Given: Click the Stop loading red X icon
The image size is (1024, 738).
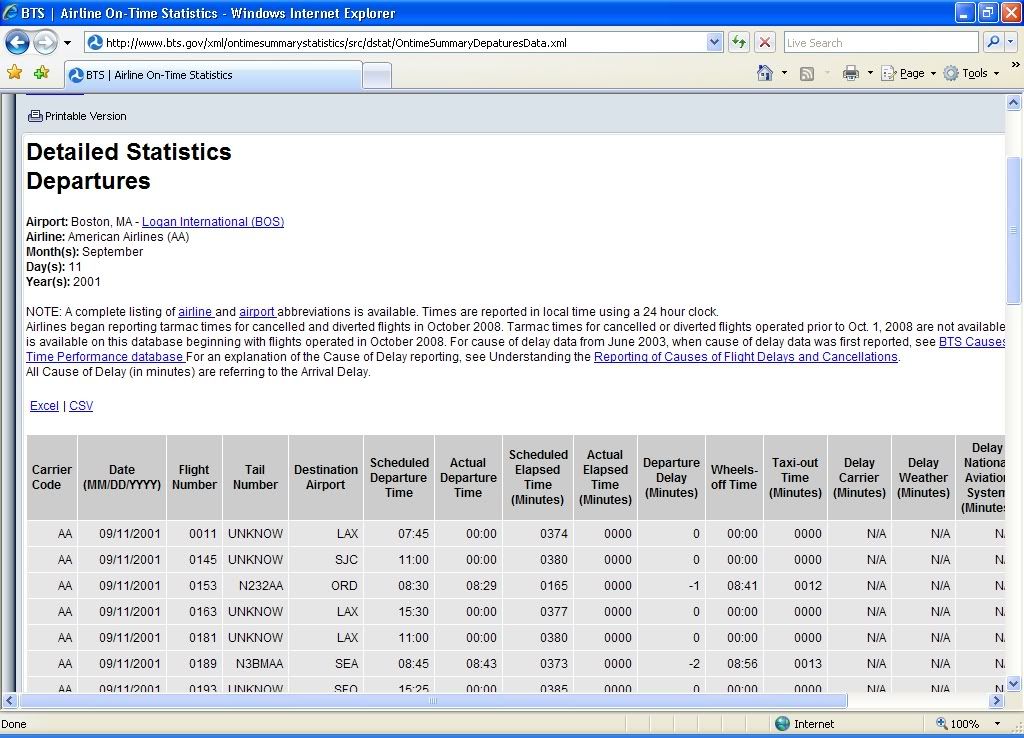Looking at the screenshot, I should click(x=765, y=42).
